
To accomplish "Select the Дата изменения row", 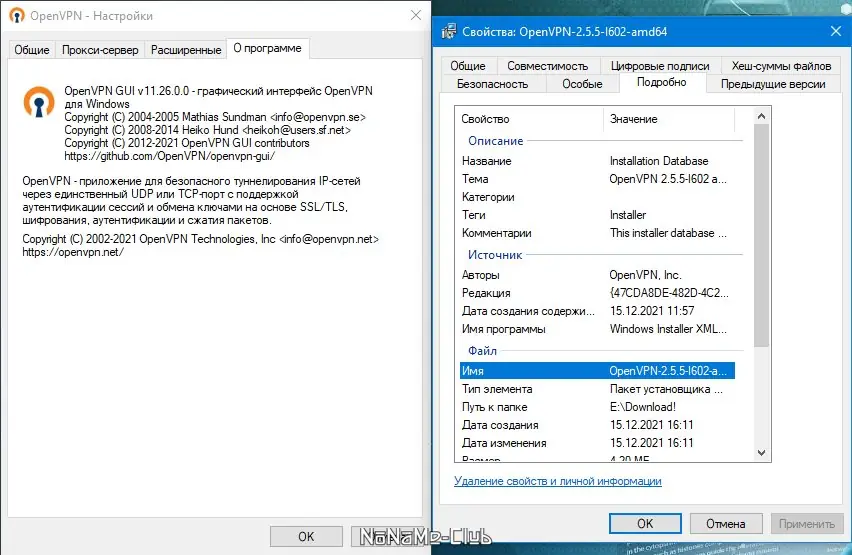I will [x=597, y=443].
